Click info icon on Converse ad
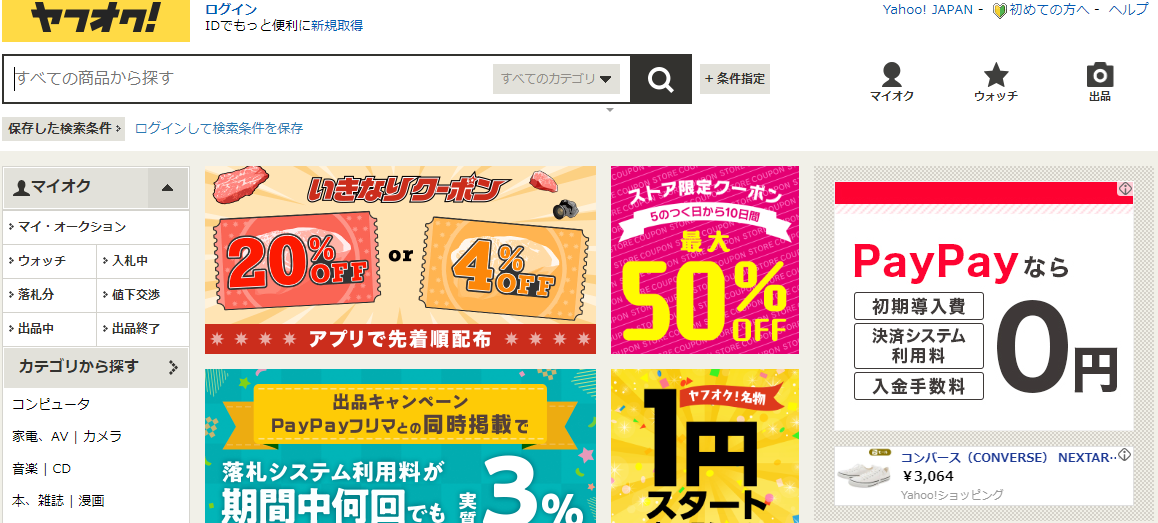Screen dimensions: 1158x523 (x=1125, y=455)
